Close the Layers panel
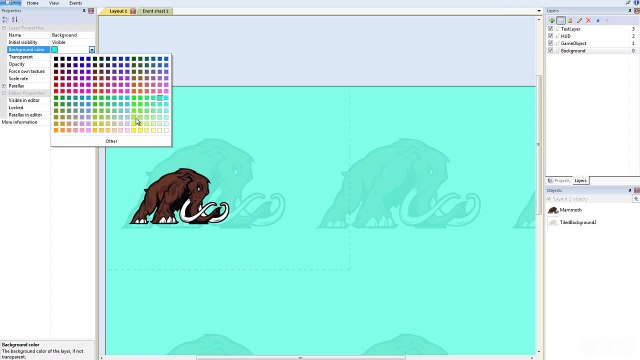640x360 pixels. click(x=637, y=11)
